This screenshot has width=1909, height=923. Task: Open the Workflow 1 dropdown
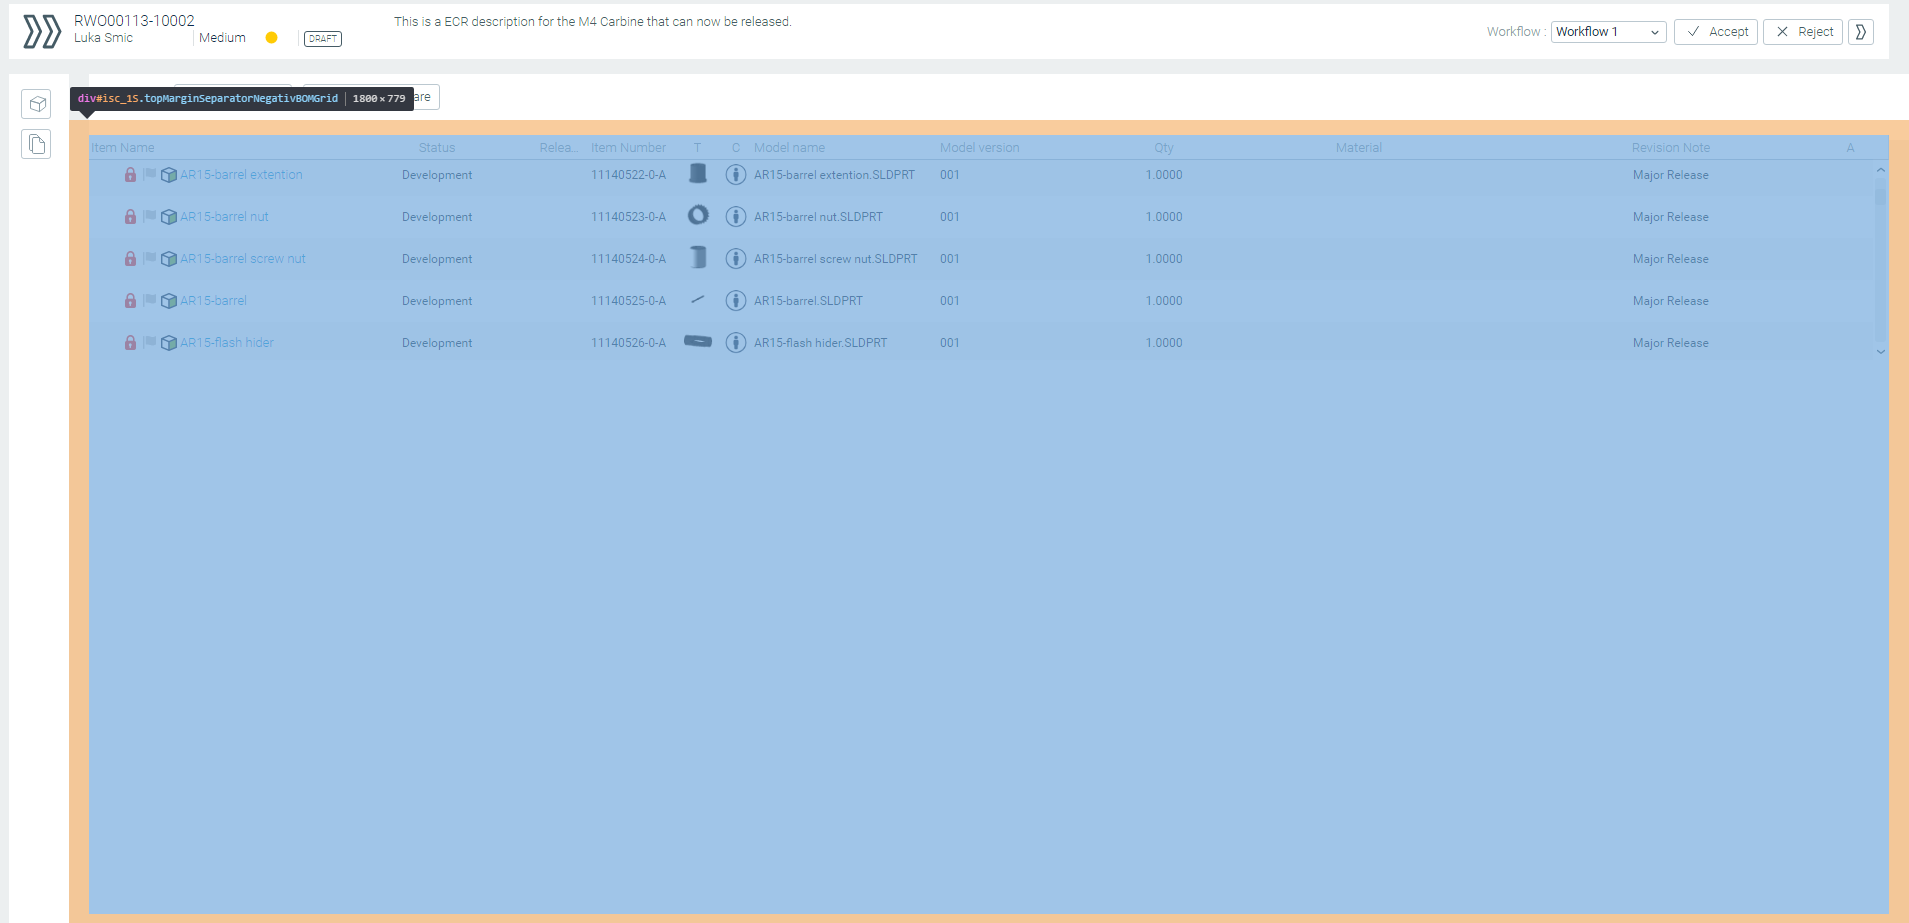(x=1608, y=32)
